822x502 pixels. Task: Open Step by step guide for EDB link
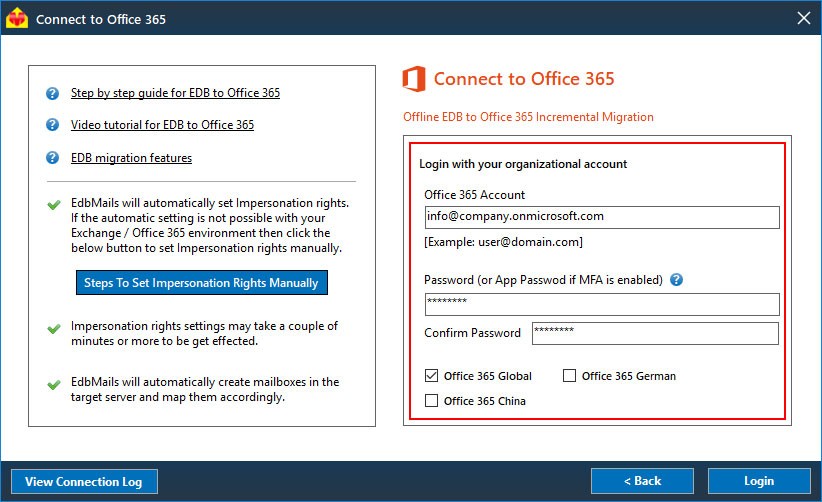point(175,94)
